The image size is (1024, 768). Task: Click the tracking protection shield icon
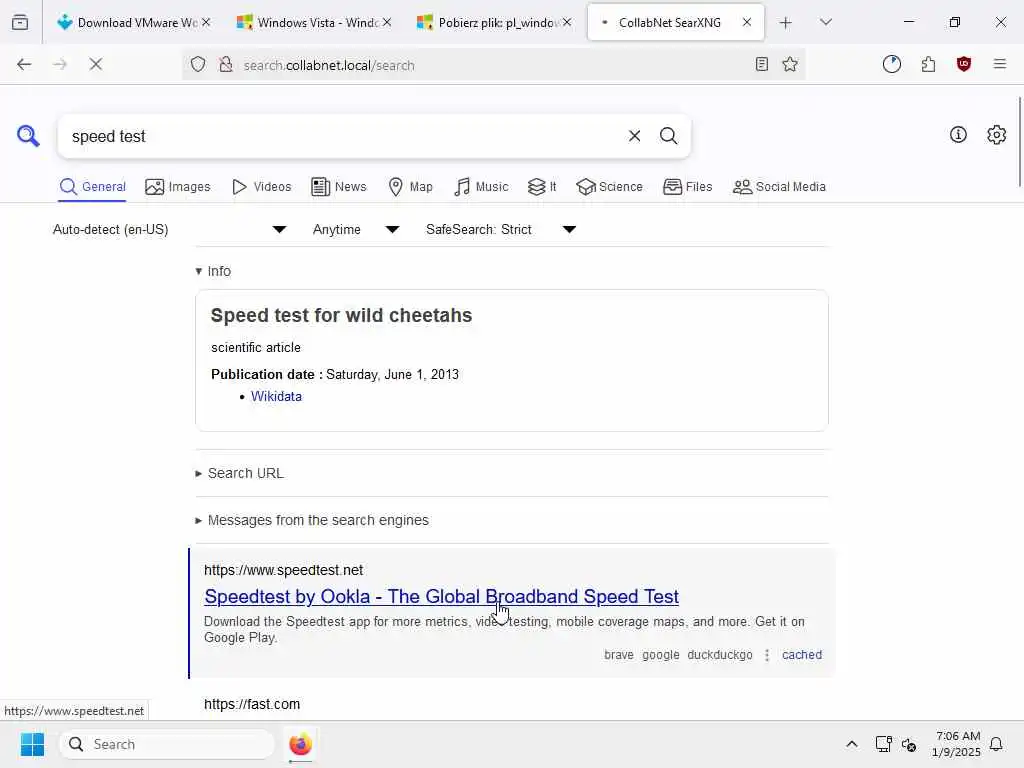[198, 64]
